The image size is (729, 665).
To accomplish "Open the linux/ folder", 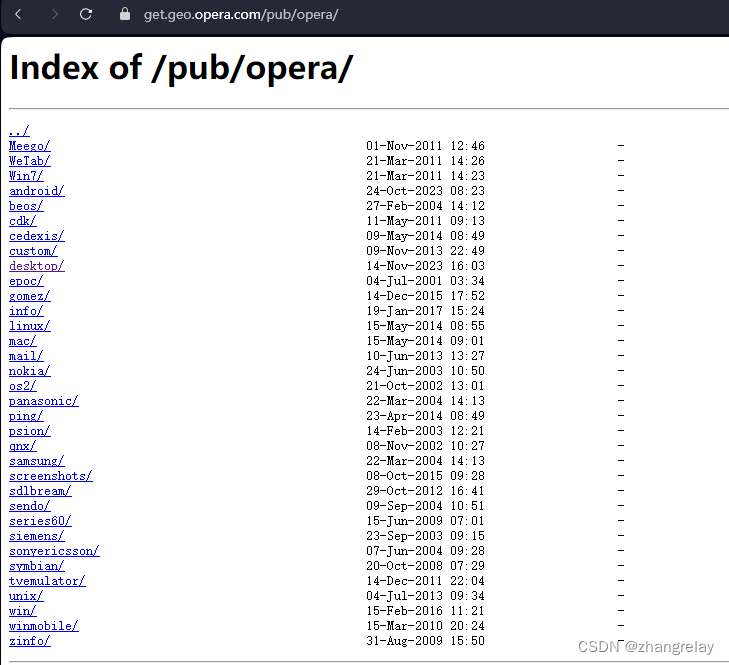I will (29, 326).
